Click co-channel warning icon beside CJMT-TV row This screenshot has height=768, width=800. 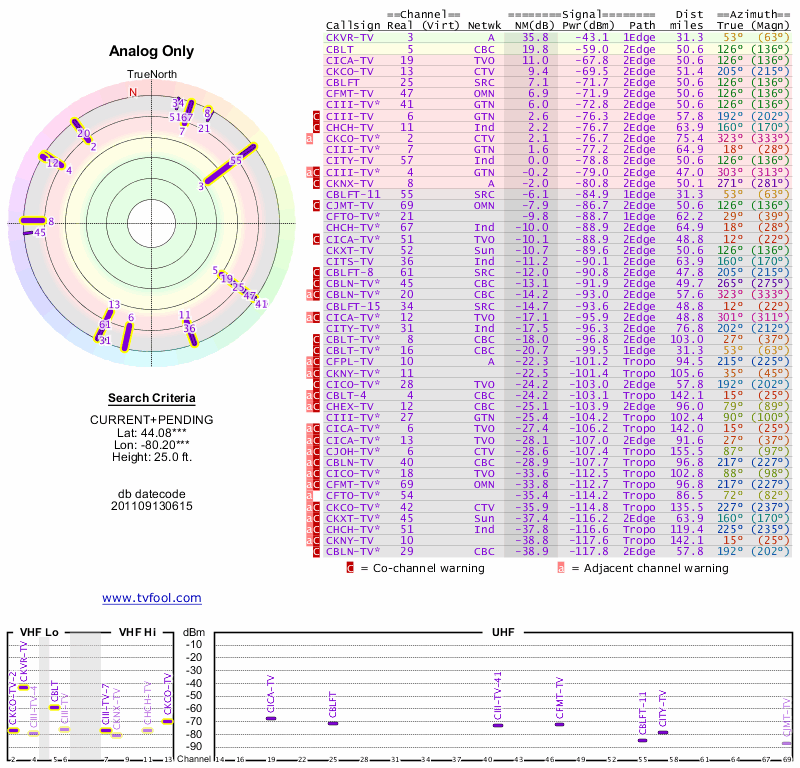(x=316, y=206)
